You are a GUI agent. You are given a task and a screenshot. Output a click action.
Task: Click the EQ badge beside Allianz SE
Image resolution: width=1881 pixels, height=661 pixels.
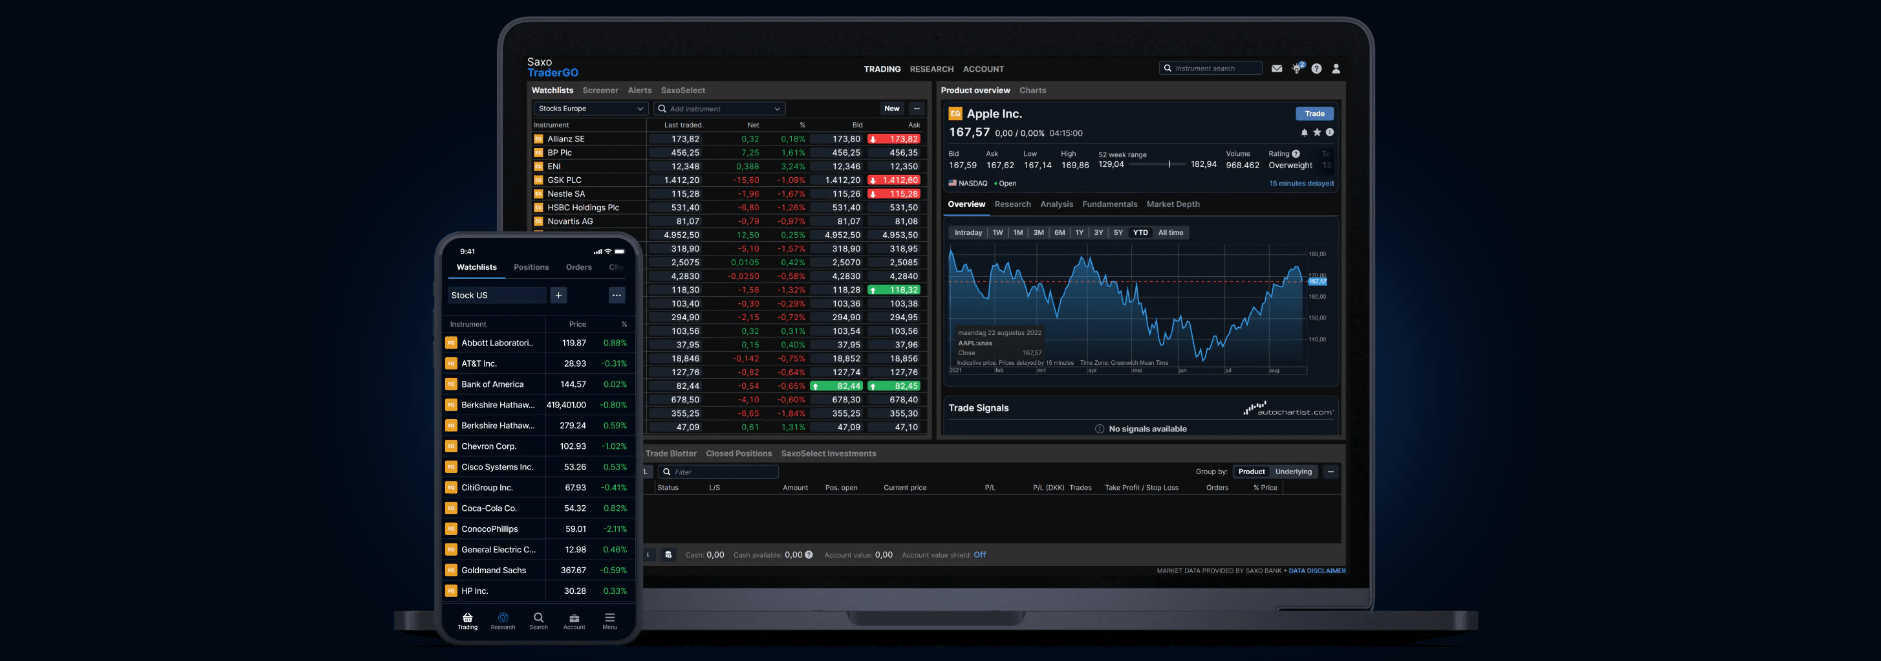538,139
